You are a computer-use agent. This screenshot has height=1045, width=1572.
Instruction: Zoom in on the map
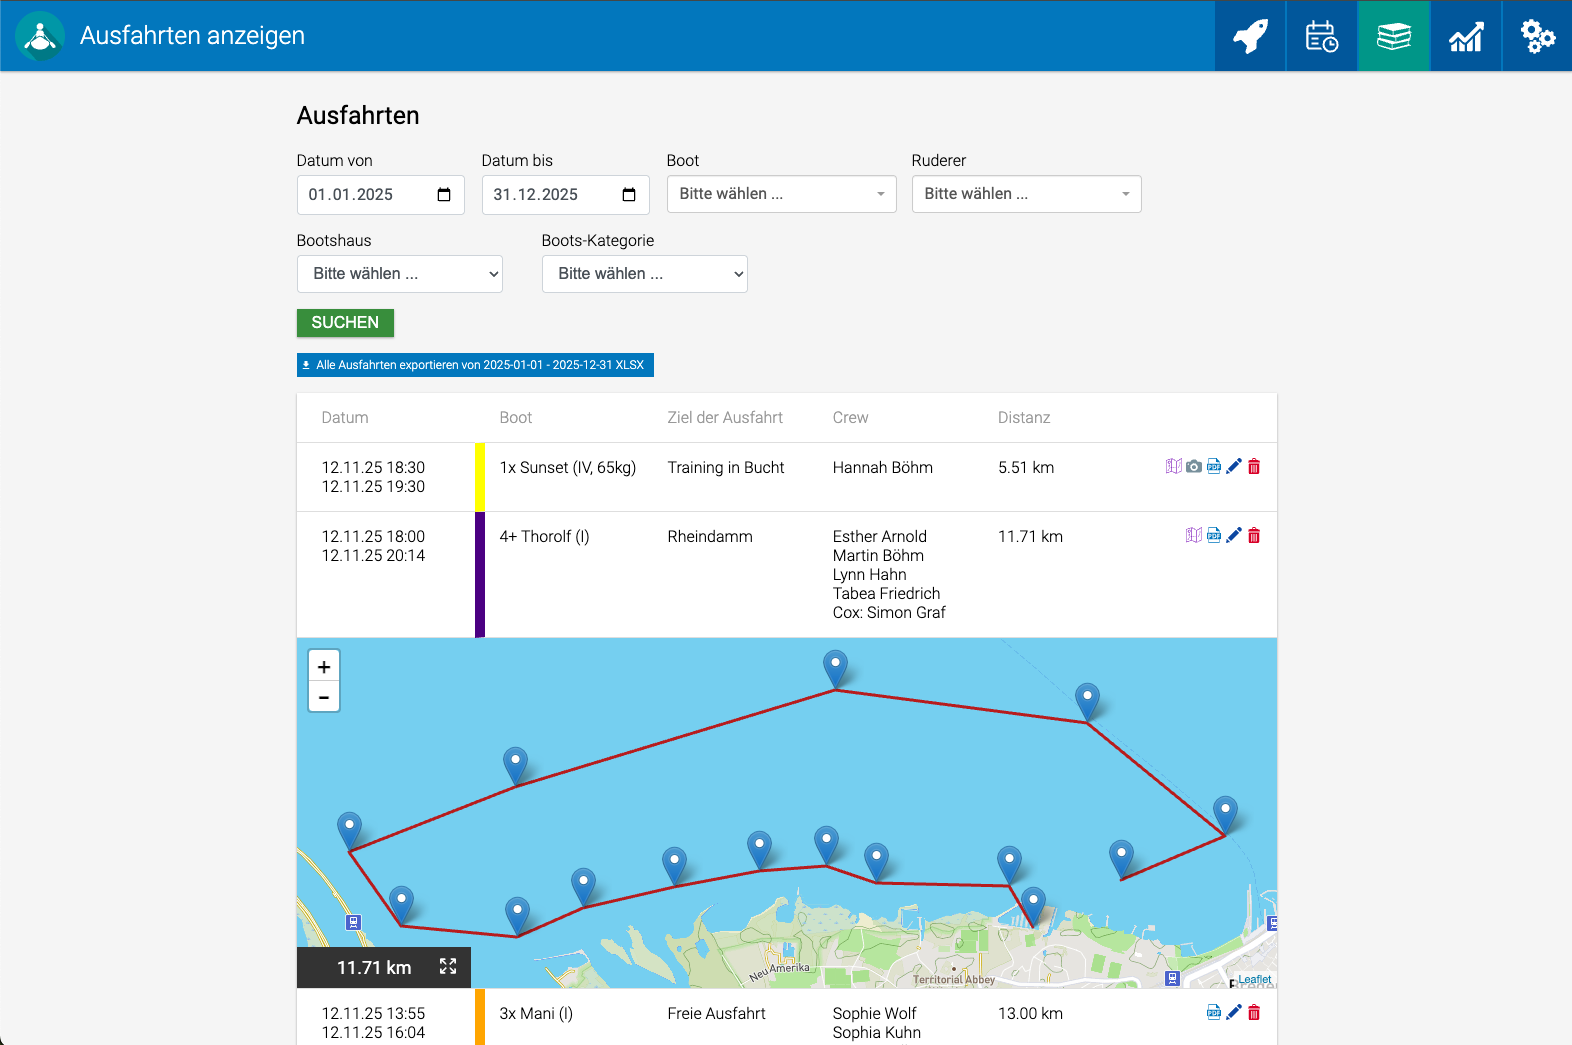pos(324,666)
